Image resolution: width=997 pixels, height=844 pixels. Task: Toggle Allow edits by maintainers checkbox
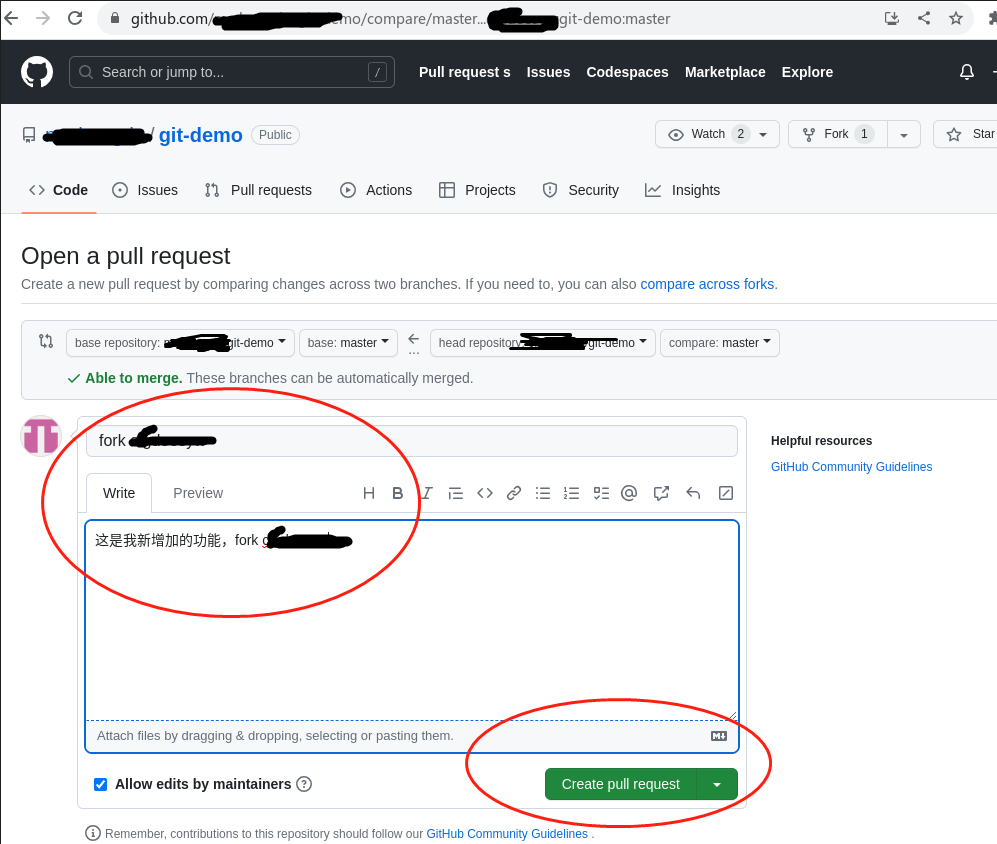pyautogui.click(x=100, y=784)
